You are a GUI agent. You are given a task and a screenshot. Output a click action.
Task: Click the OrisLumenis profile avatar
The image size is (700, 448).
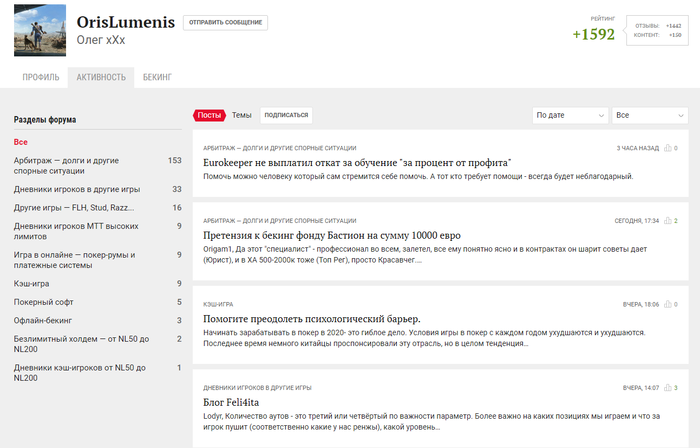click(x=40, y=30)
